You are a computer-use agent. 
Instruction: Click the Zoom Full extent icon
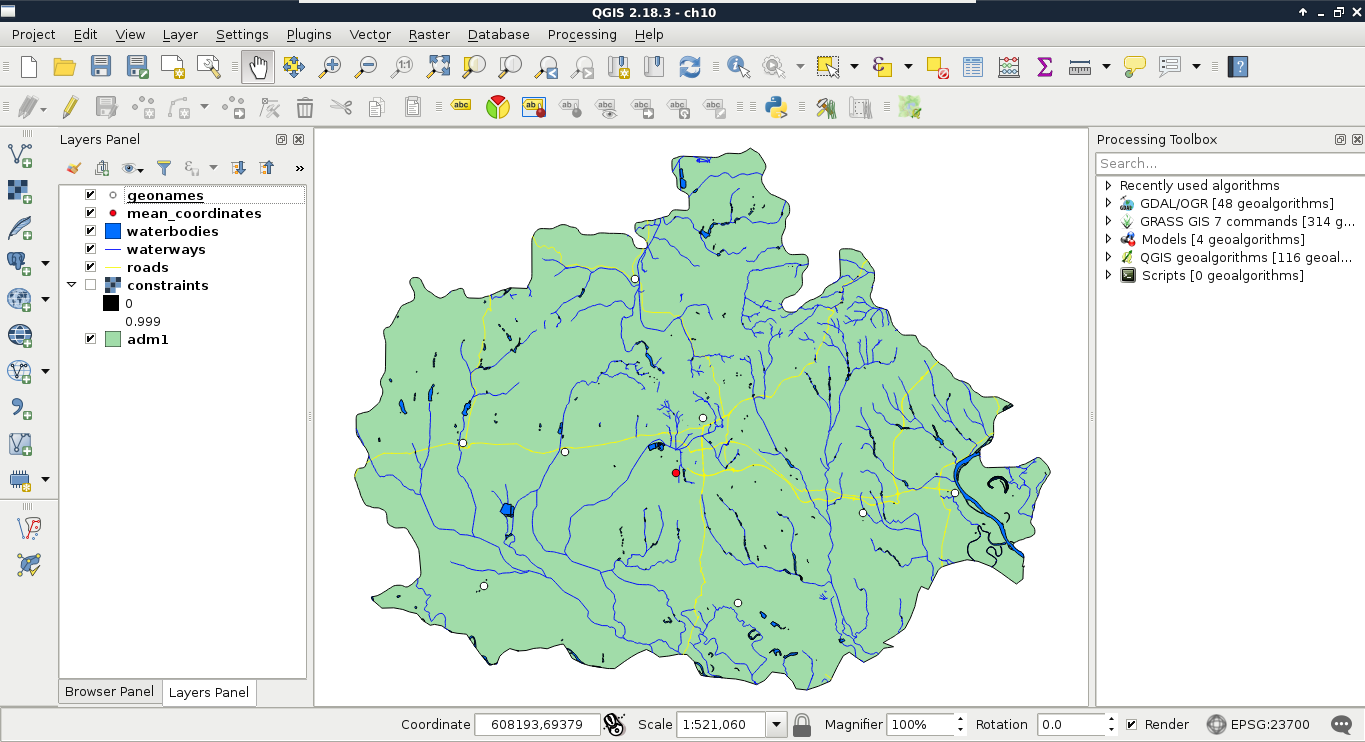click(439, 67)
